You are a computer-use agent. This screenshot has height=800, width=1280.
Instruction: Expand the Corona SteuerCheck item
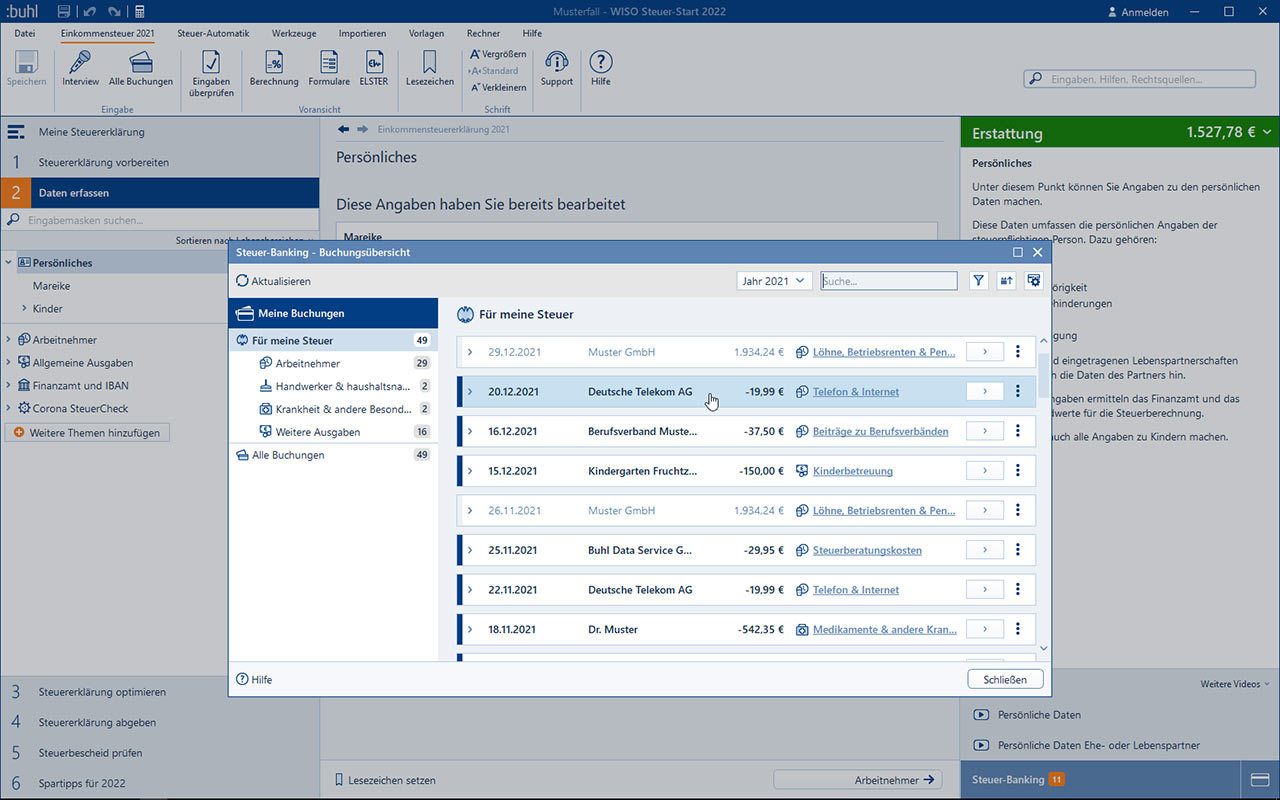[8, 408]
